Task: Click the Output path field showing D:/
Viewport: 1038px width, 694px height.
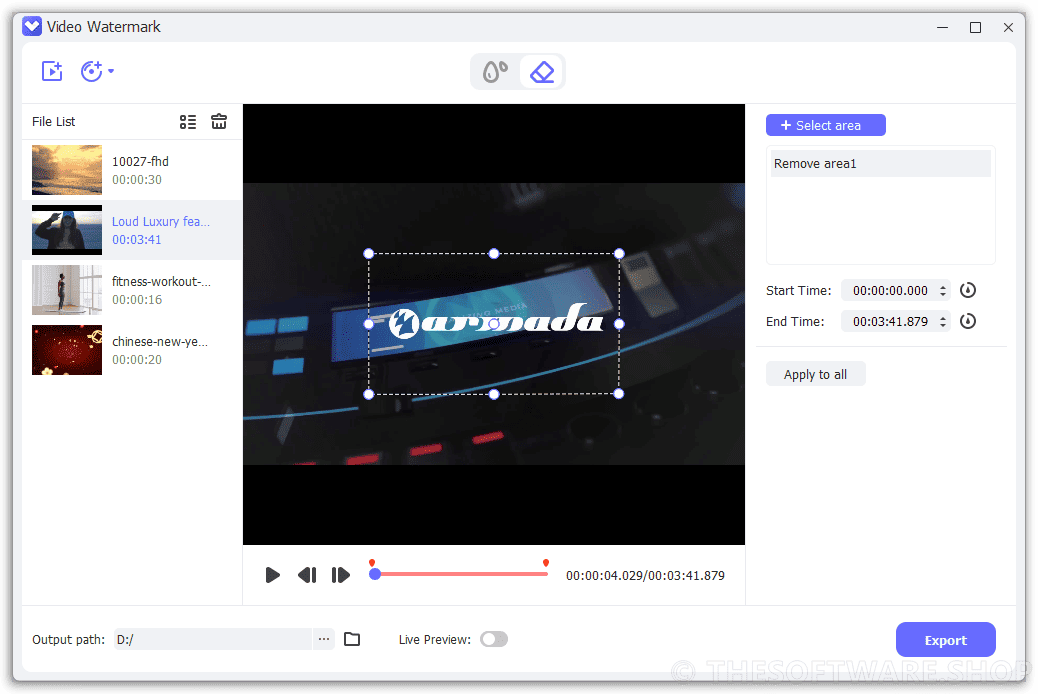Action: coord(212,639)
